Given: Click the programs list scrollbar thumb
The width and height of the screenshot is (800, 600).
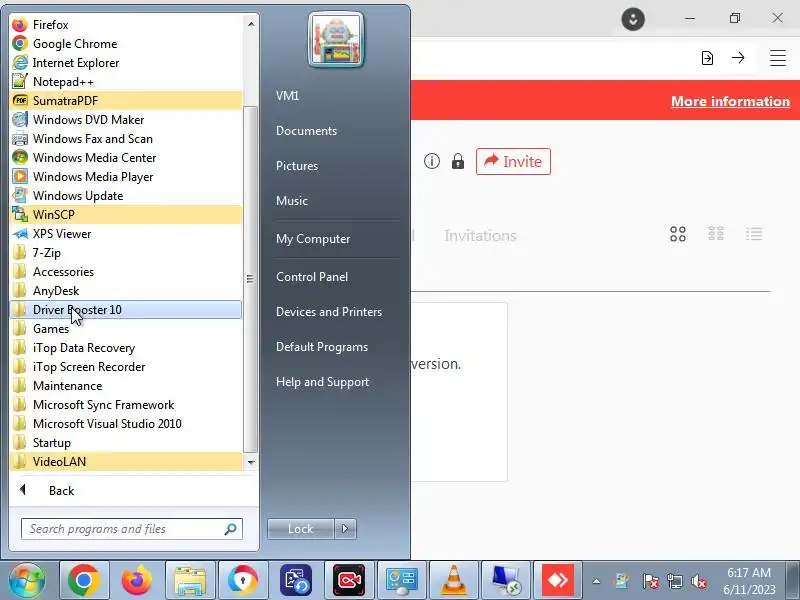Looking at the screenshot, I should click(x=250, y=279).
